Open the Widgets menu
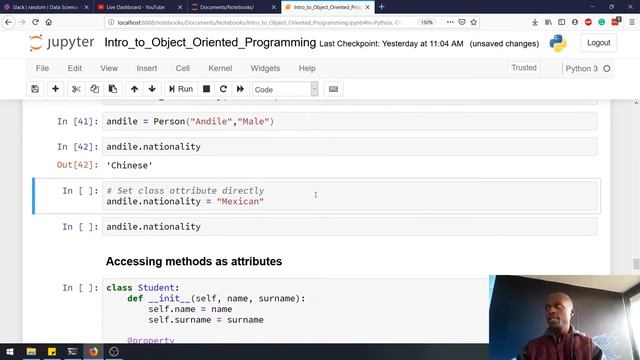The image size is (640, 360). coord(265,68)
